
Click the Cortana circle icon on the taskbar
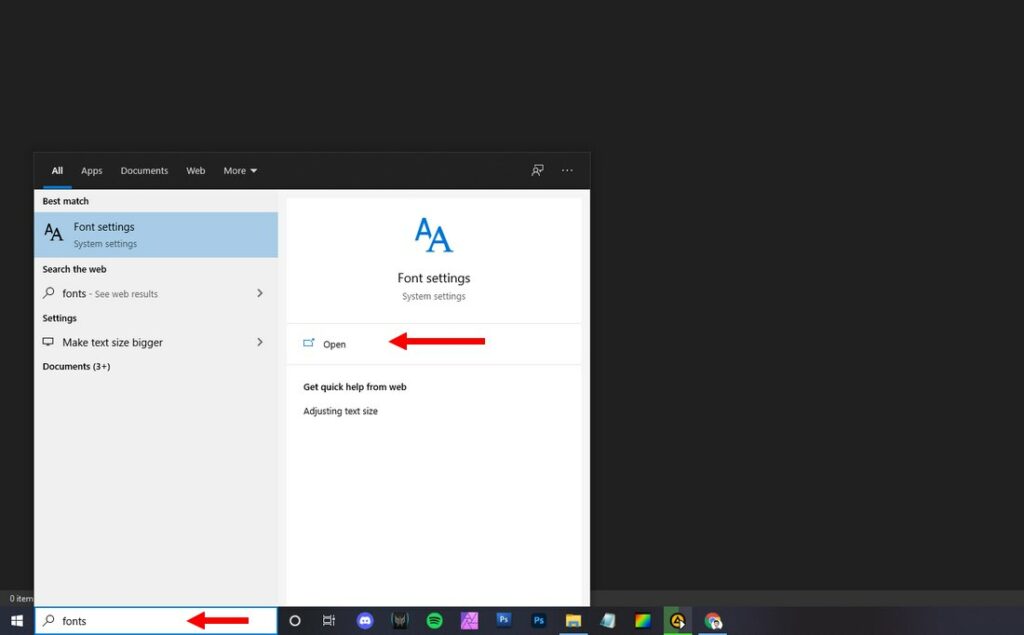(295, 620)
